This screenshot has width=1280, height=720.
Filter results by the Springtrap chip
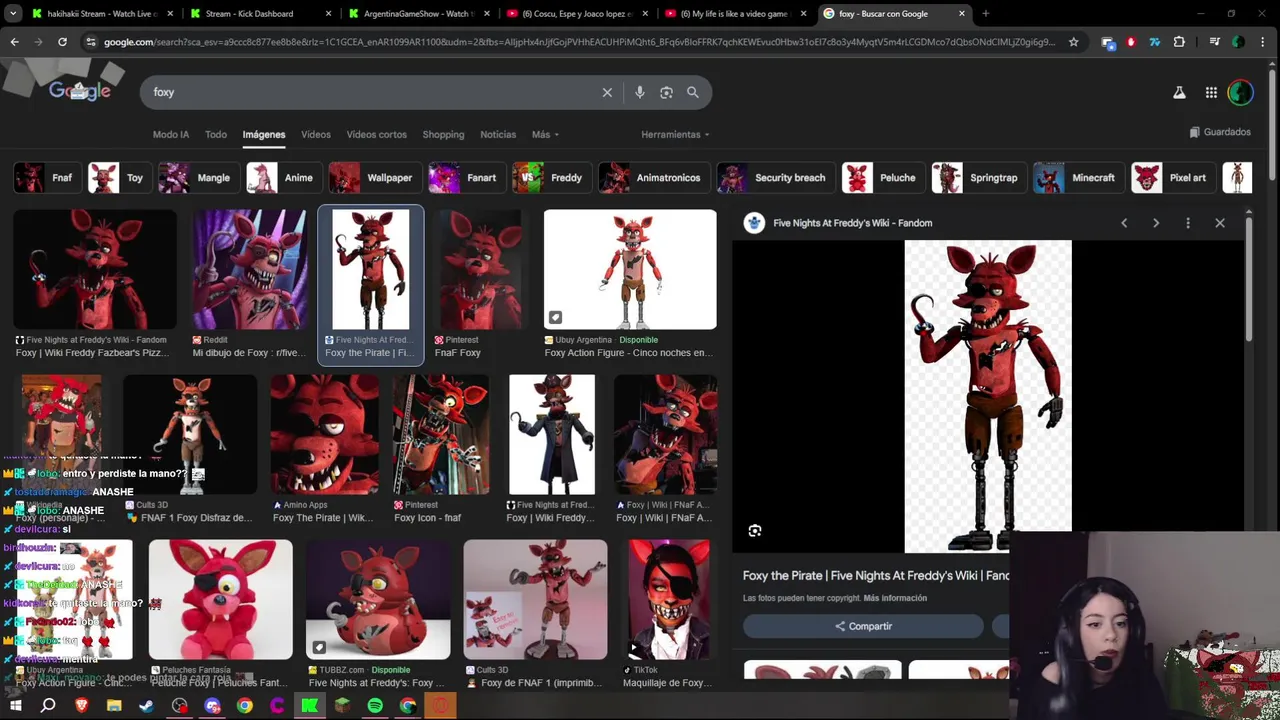tap(977, 178)
